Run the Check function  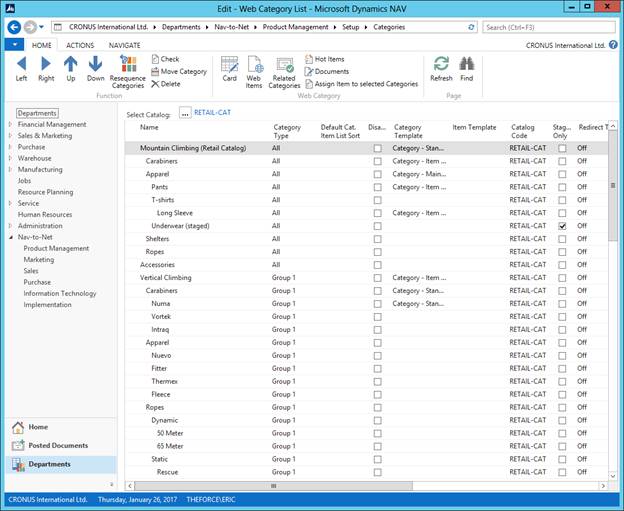click(165, 59)
